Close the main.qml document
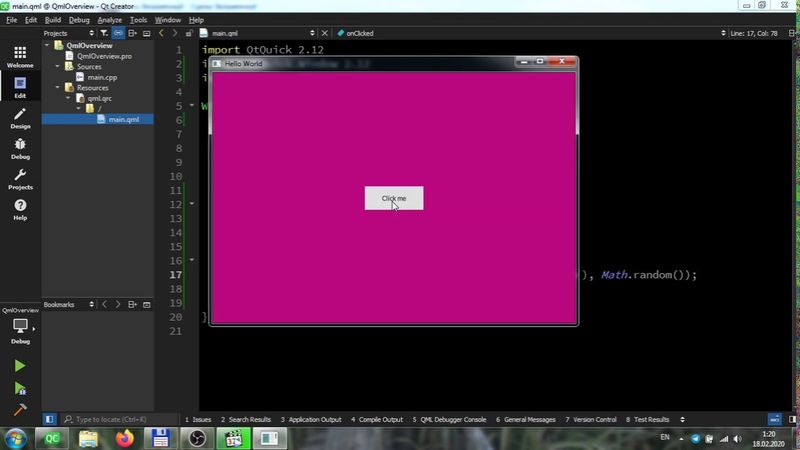This screenshot has width=800, height=450. pos(324,33)
